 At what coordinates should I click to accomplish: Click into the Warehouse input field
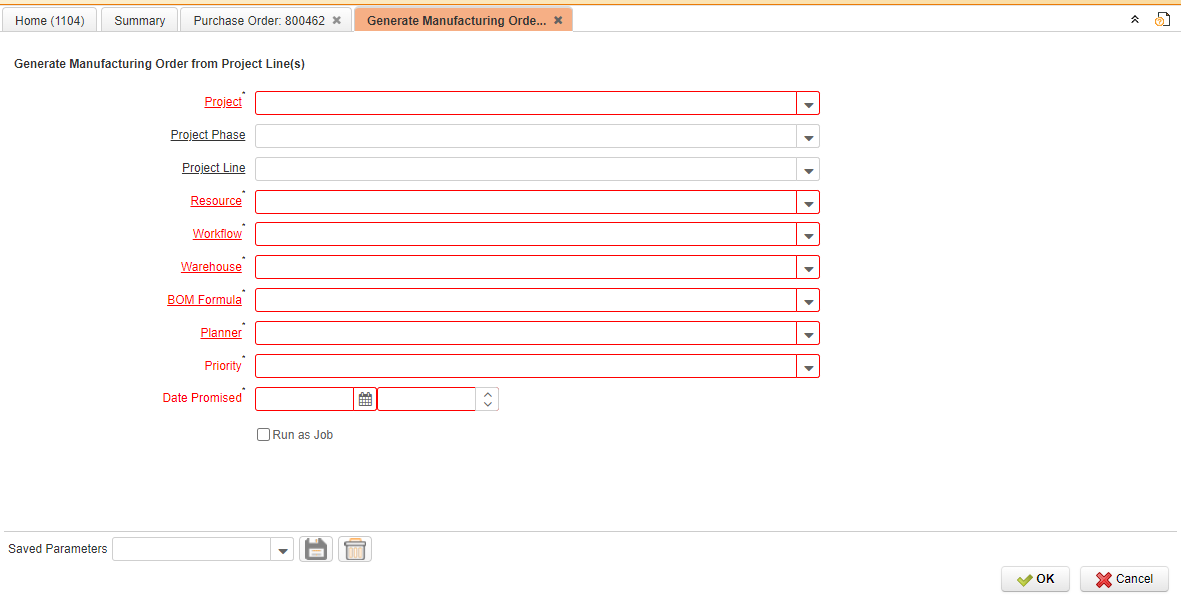(526, 268)
